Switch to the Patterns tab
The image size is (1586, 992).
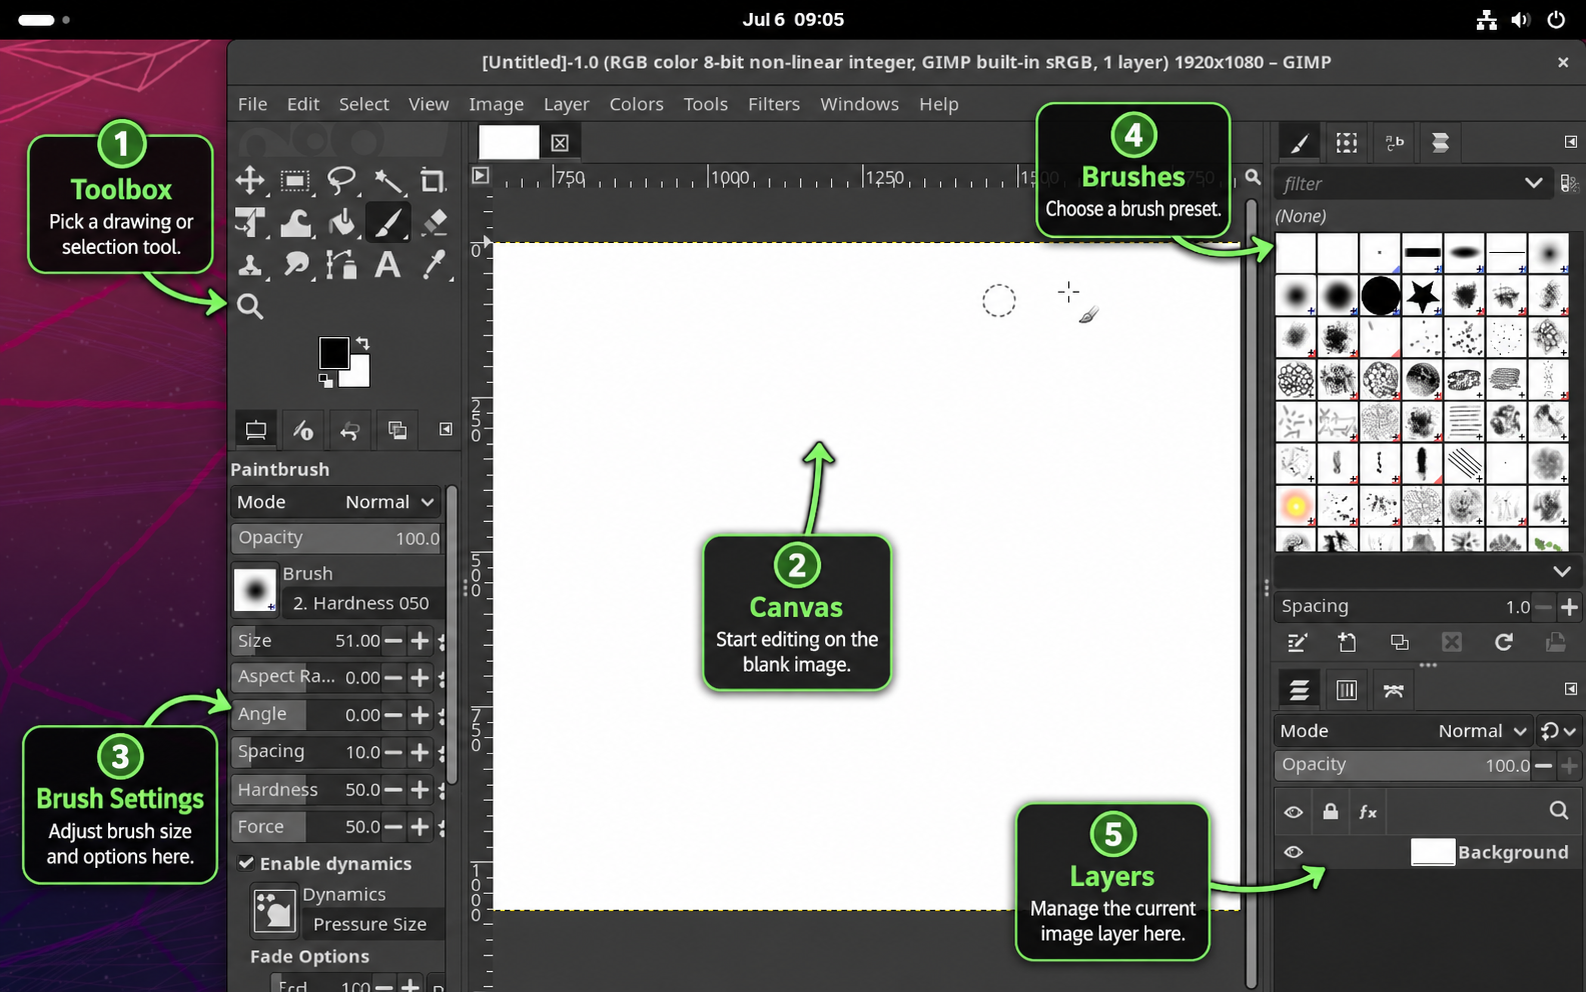click(x=1347, y=143)
